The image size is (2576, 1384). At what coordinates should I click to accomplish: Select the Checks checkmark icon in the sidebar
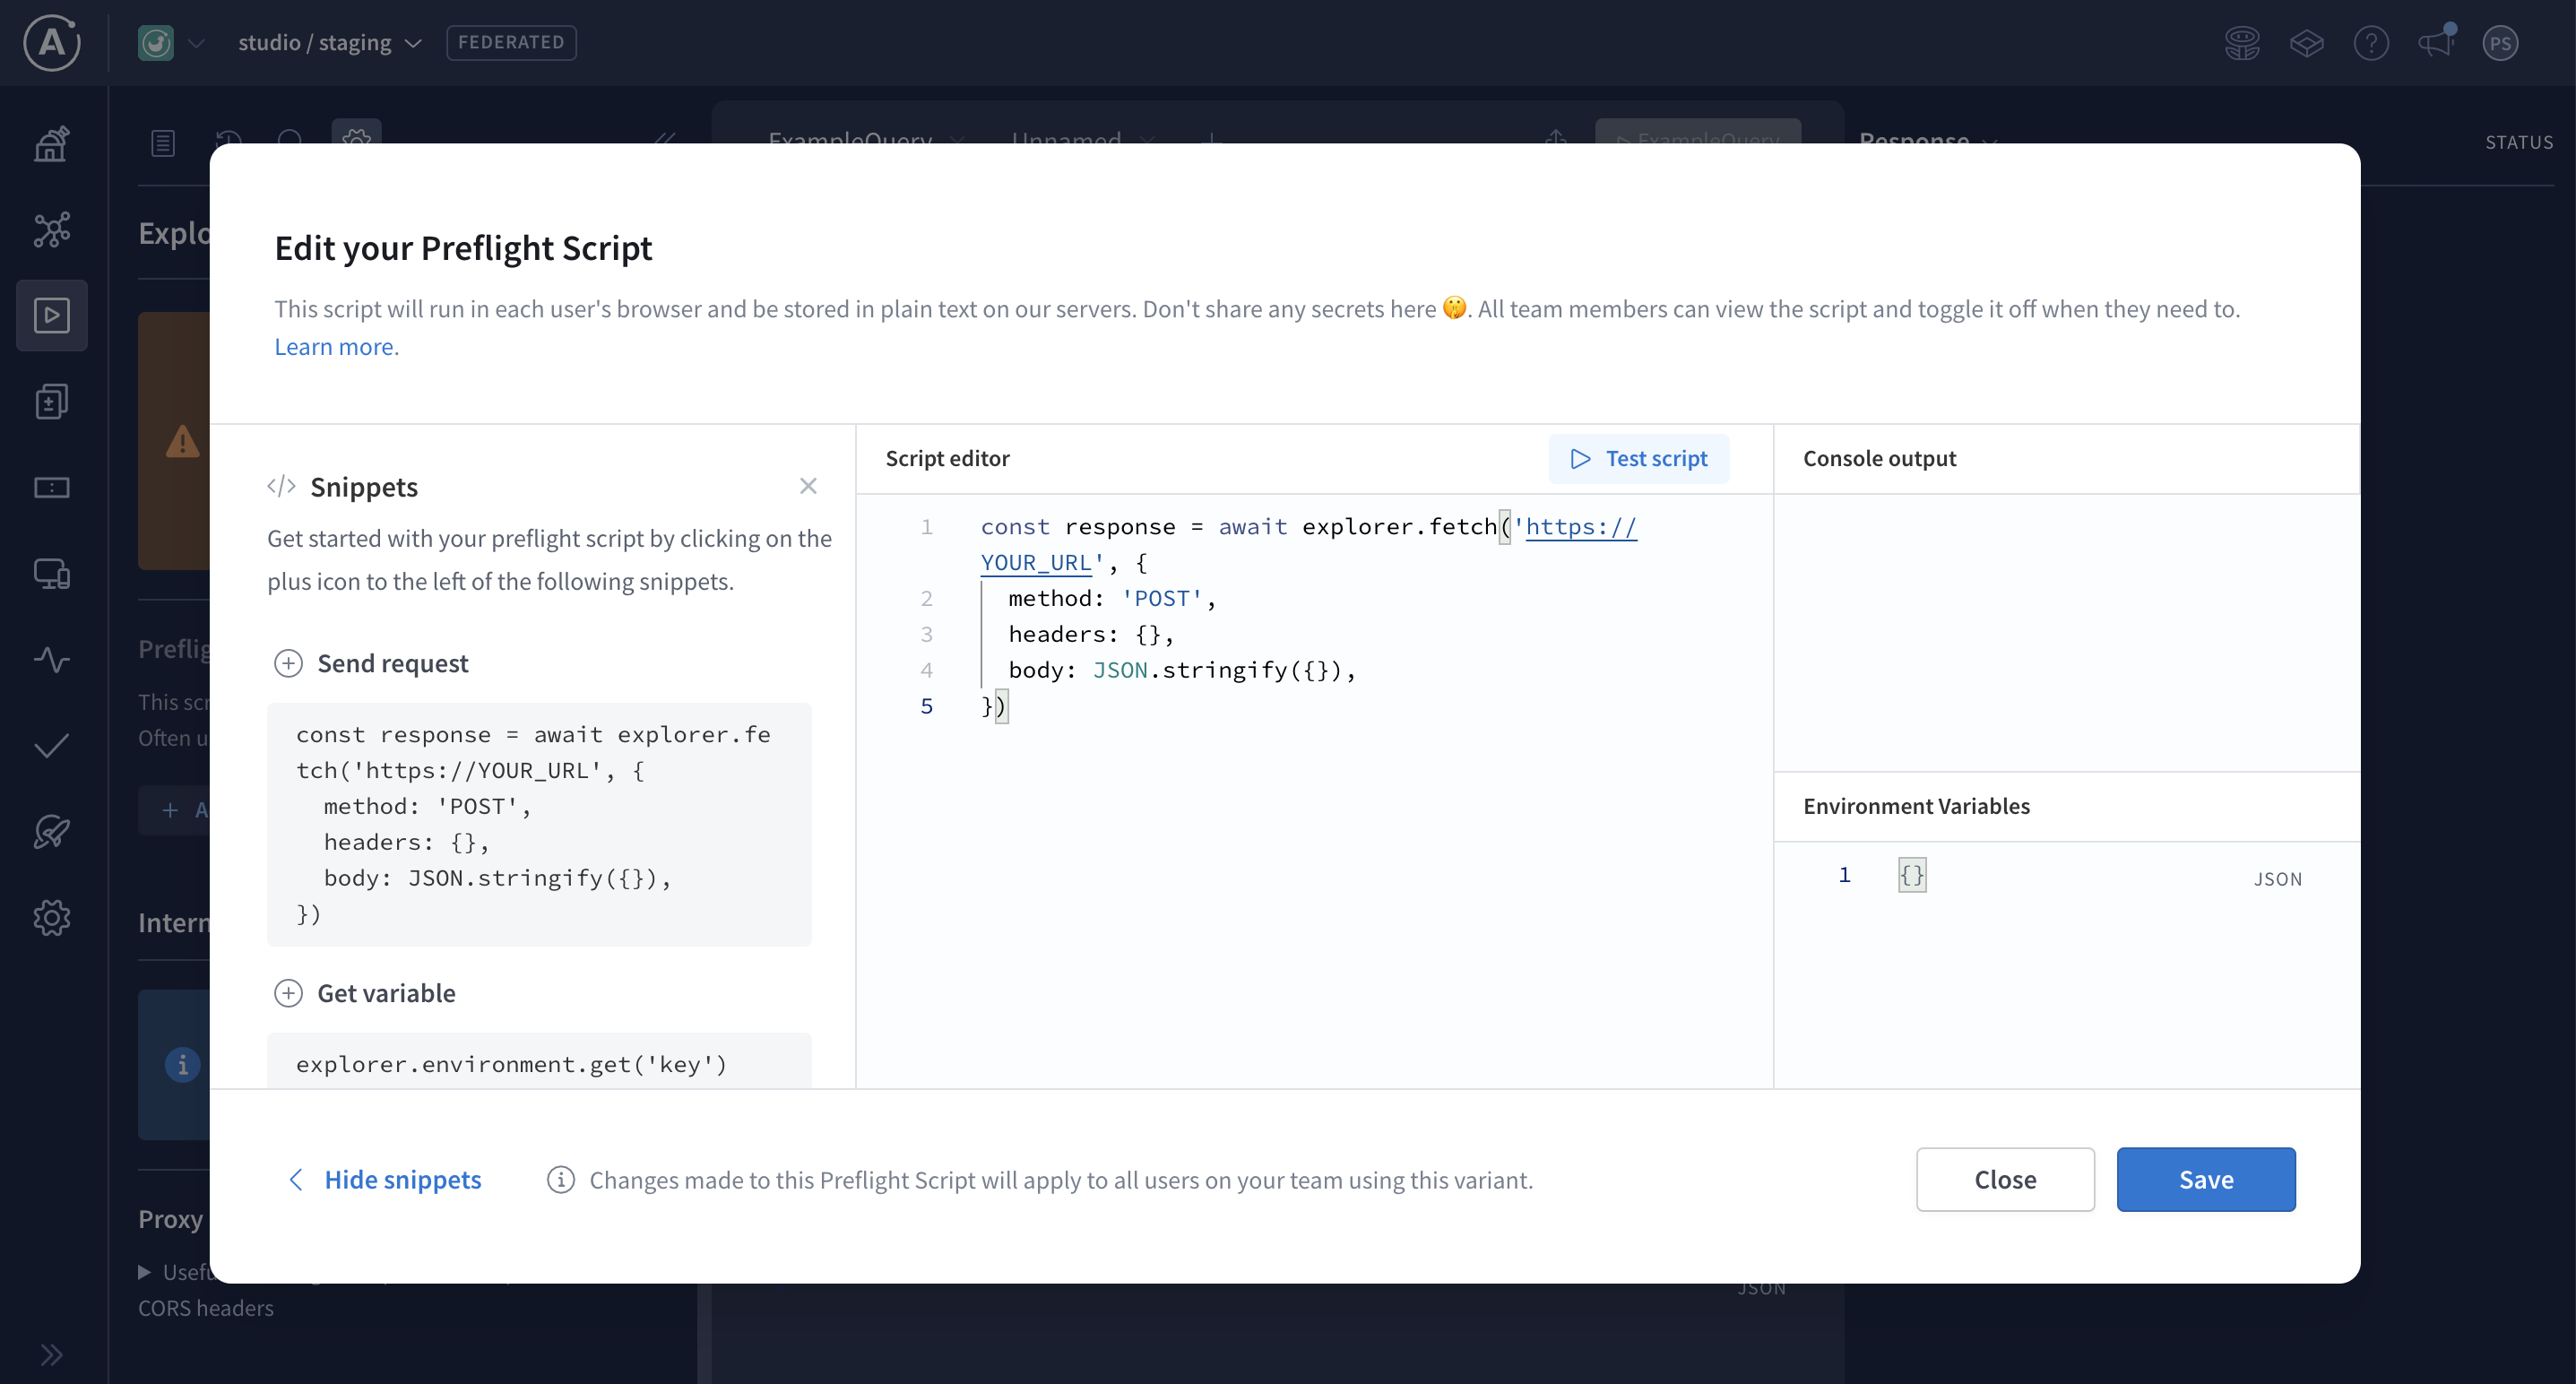click(52, 745)
